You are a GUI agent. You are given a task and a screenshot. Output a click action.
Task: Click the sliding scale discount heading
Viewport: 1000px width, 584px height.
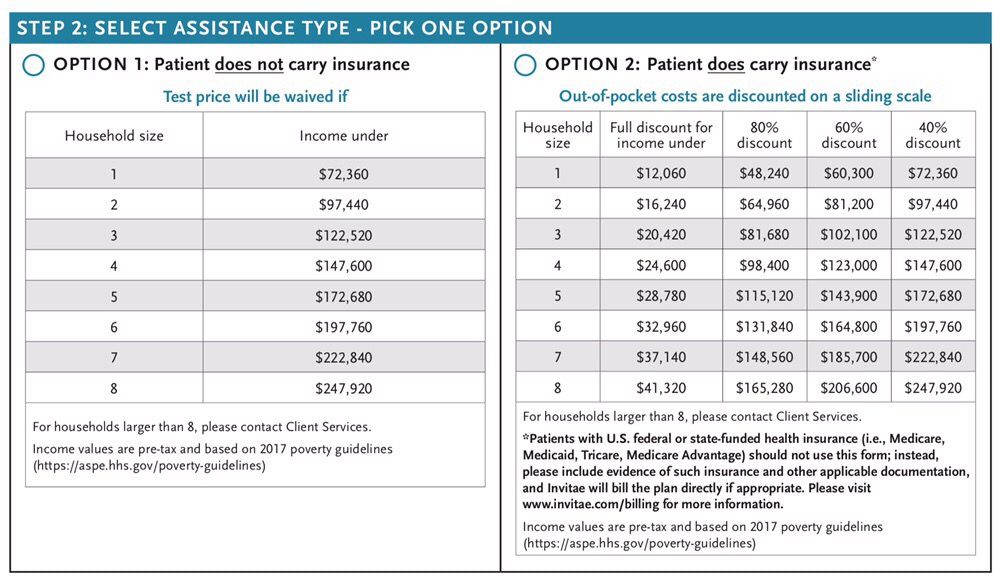745,97
